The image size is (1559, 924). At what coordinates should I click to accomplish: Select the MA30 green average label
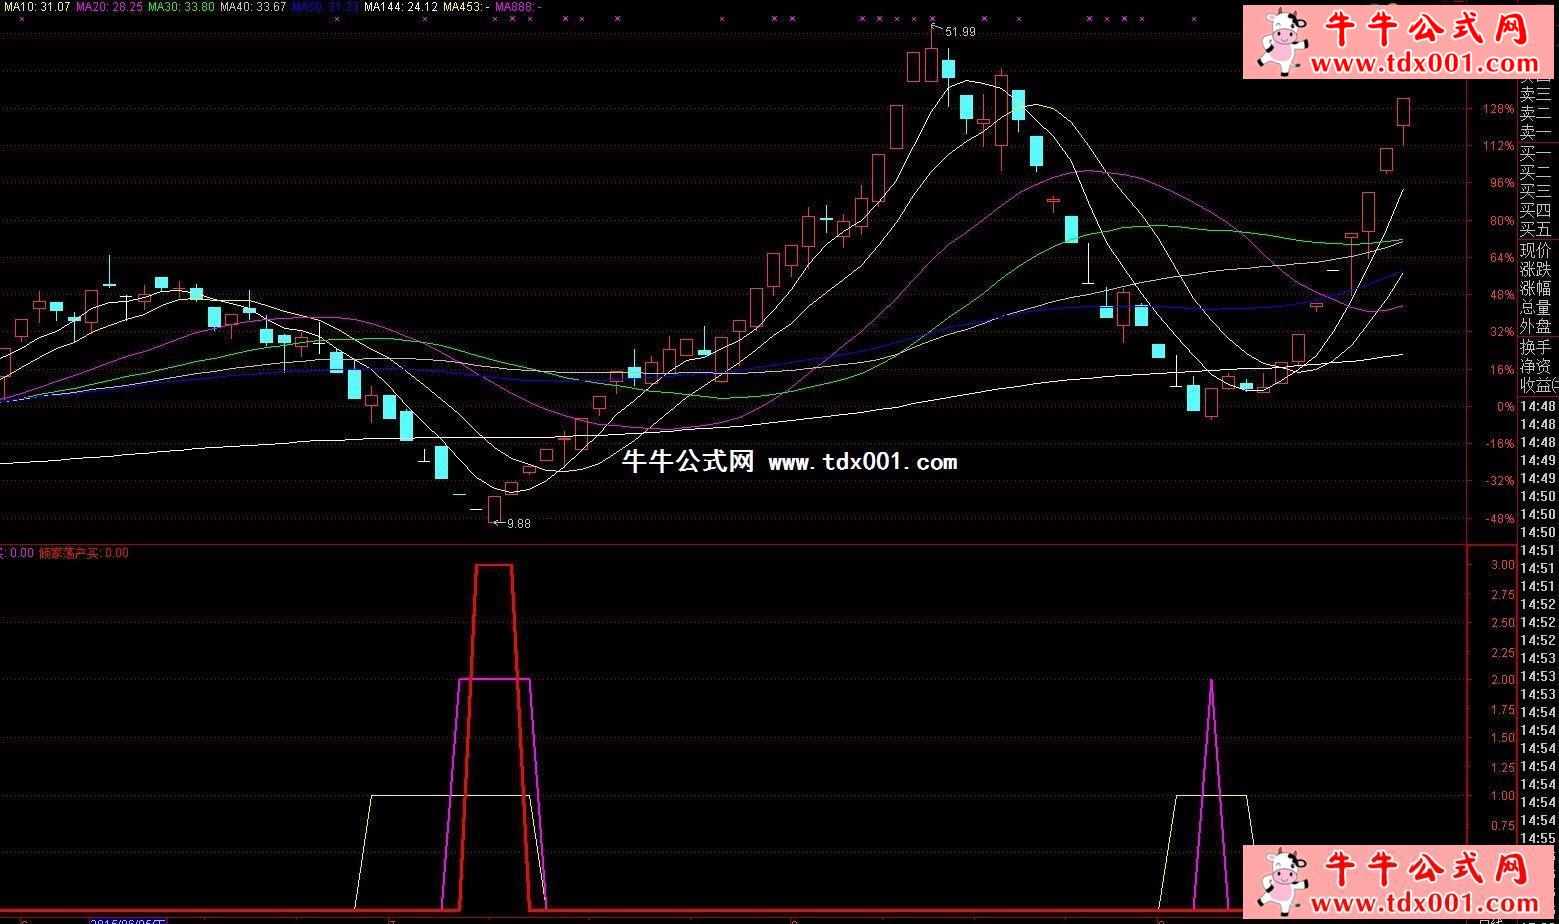tap(181, 7)
